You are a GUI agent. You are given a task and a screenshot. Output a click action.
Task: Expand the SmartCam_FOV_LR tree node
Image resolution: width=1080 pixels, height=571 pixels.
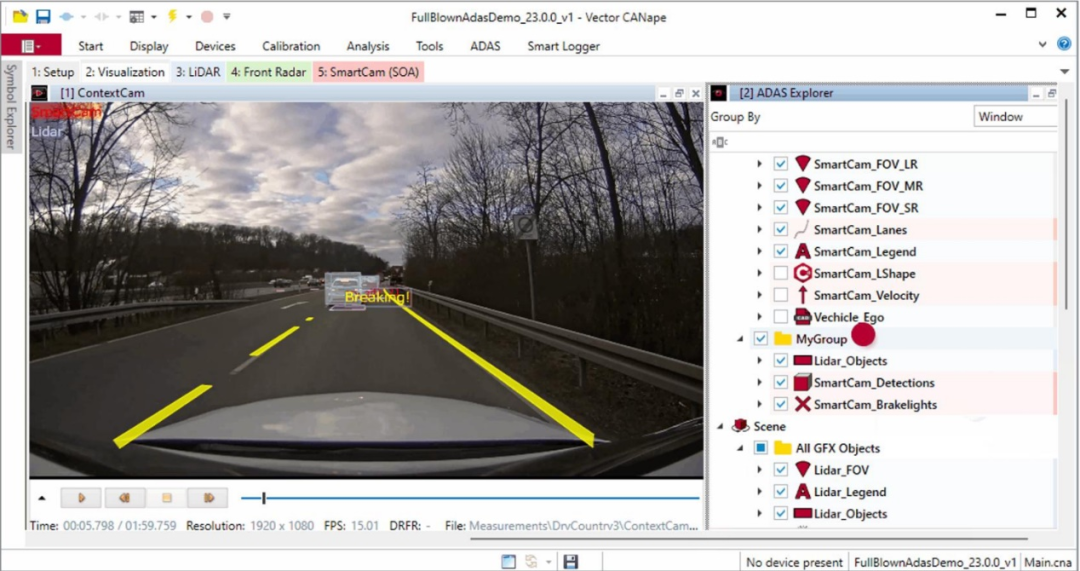760,164
